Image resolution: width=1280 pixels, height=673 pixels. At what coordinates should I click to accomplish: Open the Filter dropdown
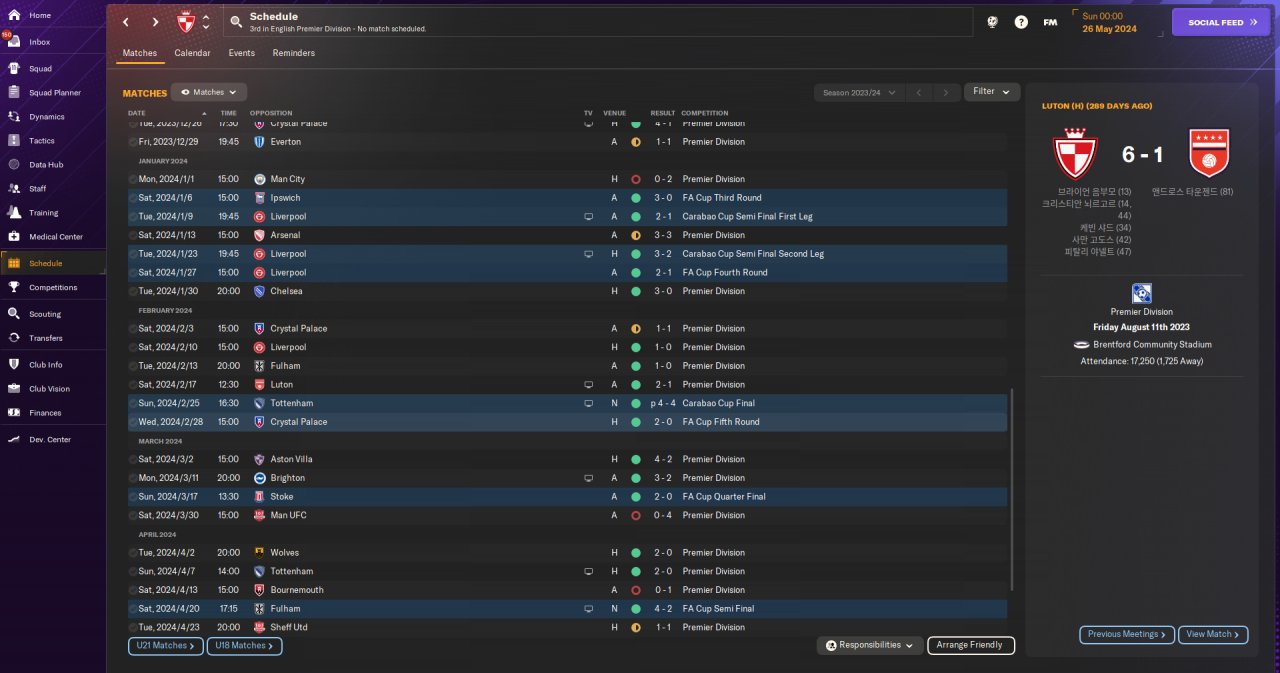[x=992, y=92]
